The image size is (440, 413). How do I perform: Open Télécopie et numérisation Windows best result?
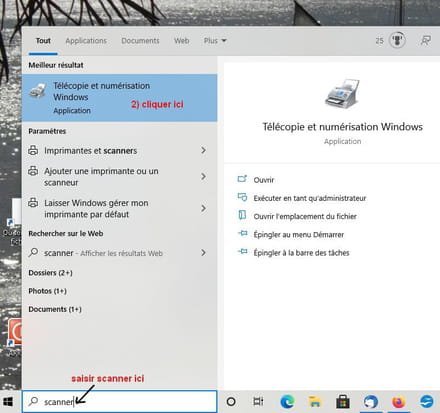click(x=119, y=98)
